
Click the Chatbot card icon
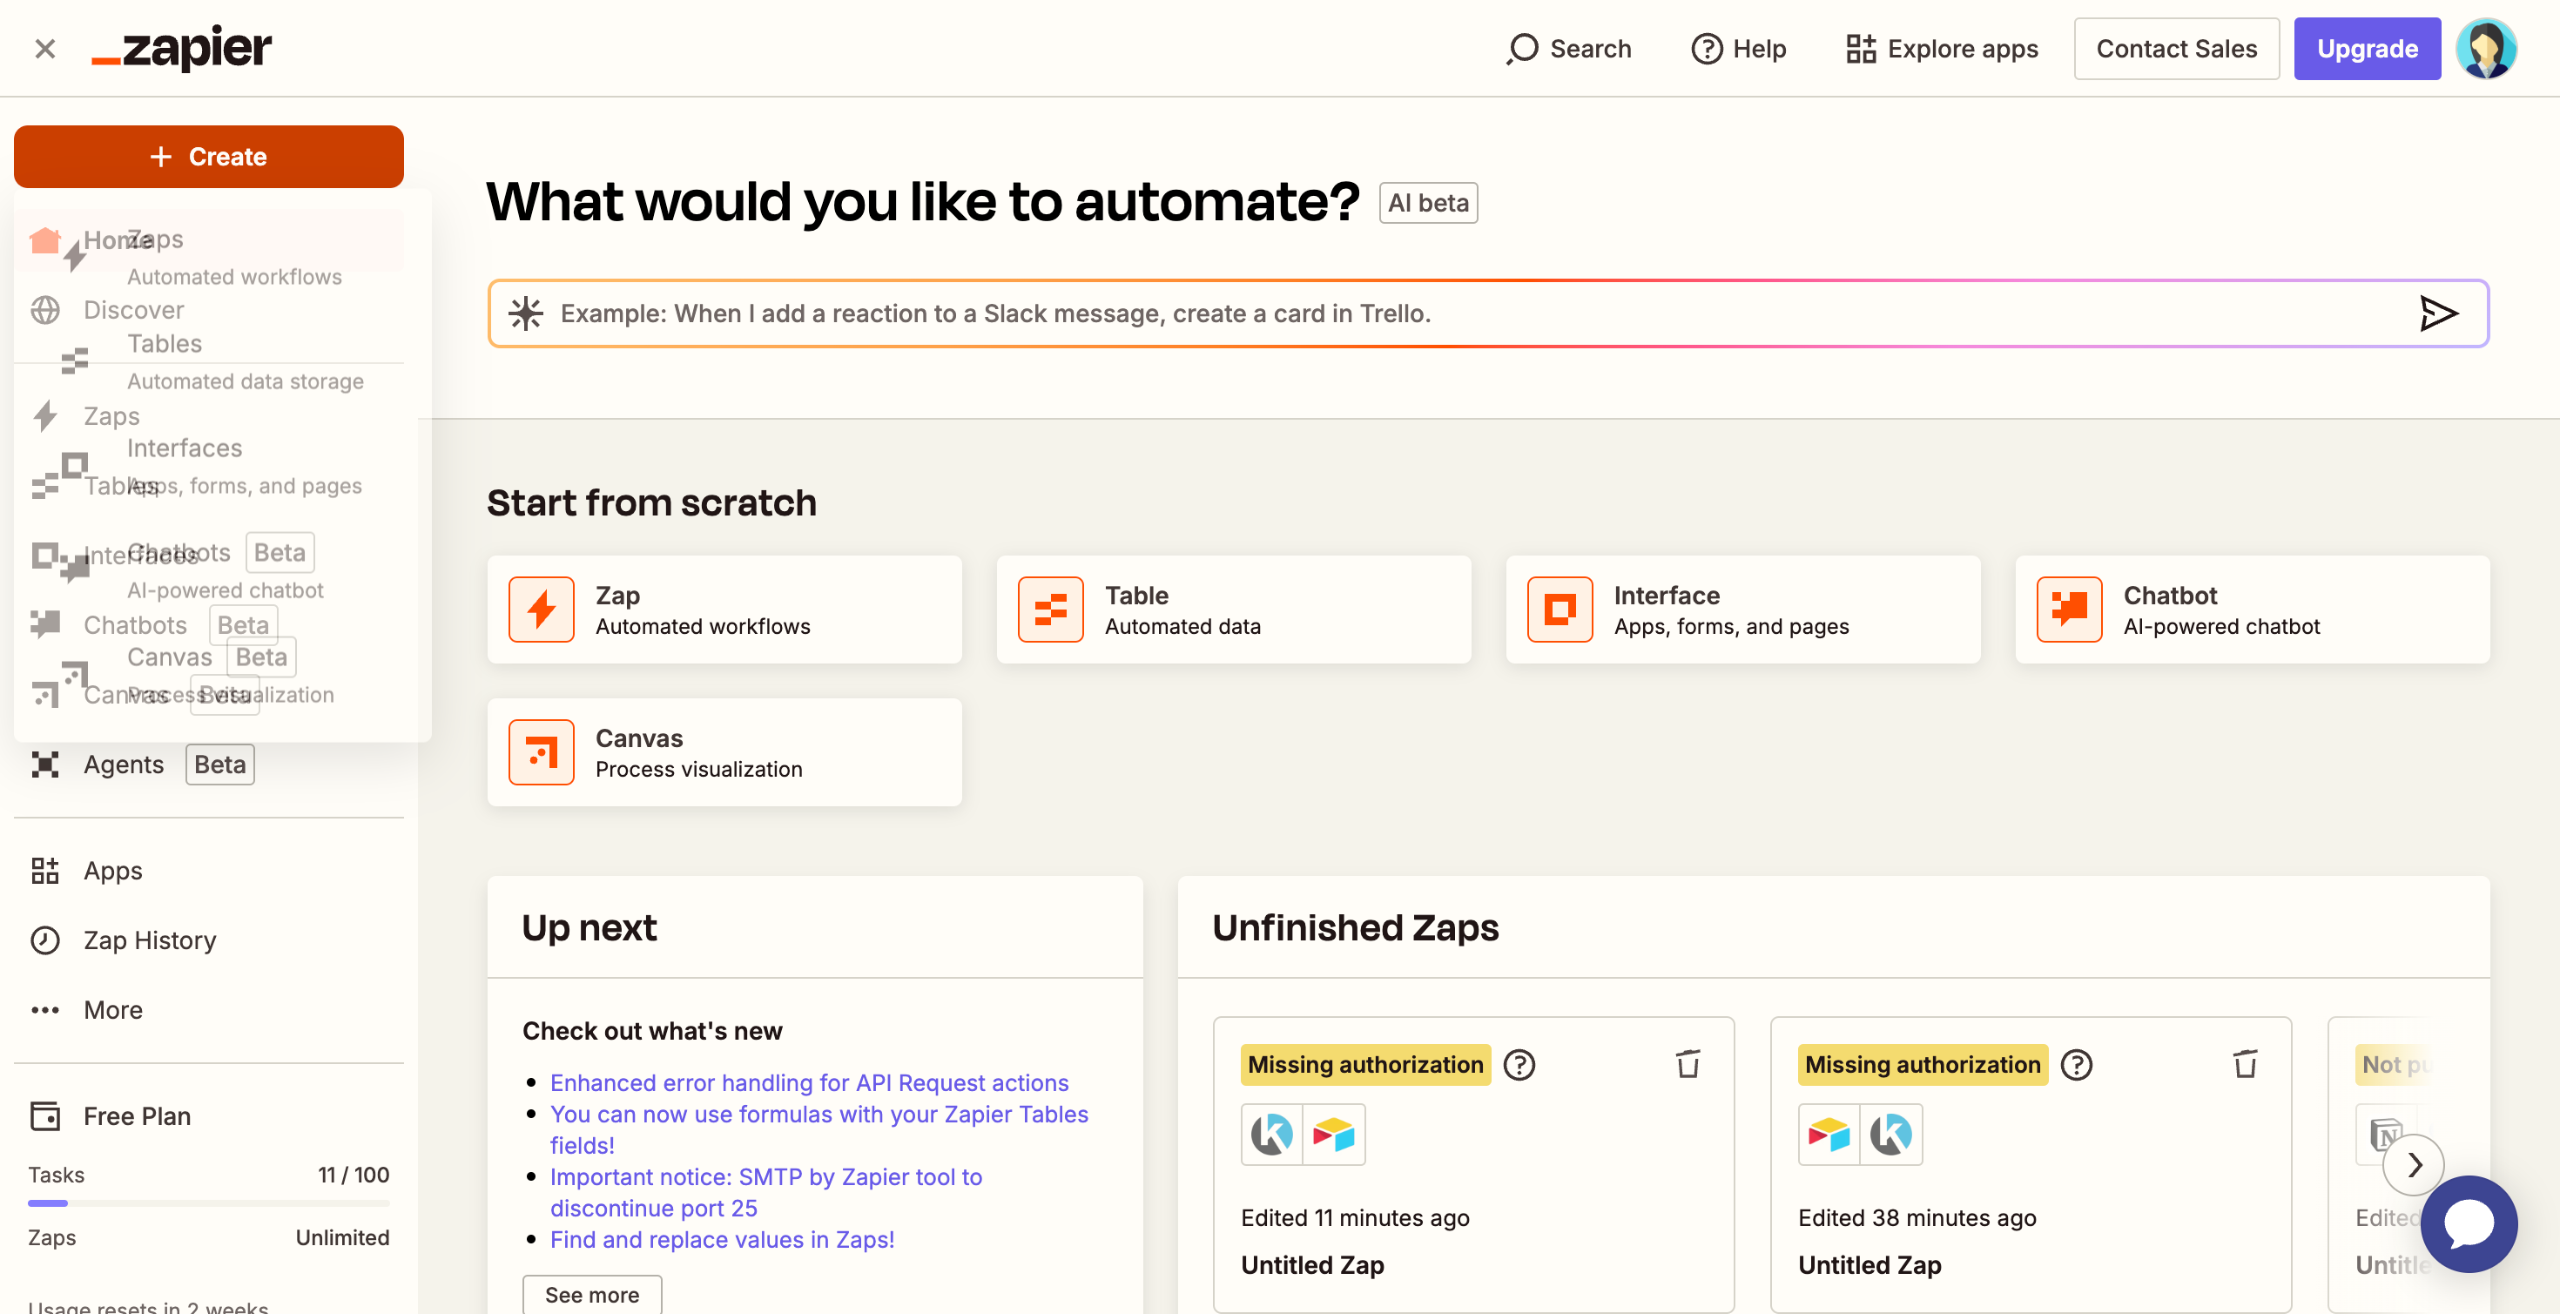tap(2069, 609)
